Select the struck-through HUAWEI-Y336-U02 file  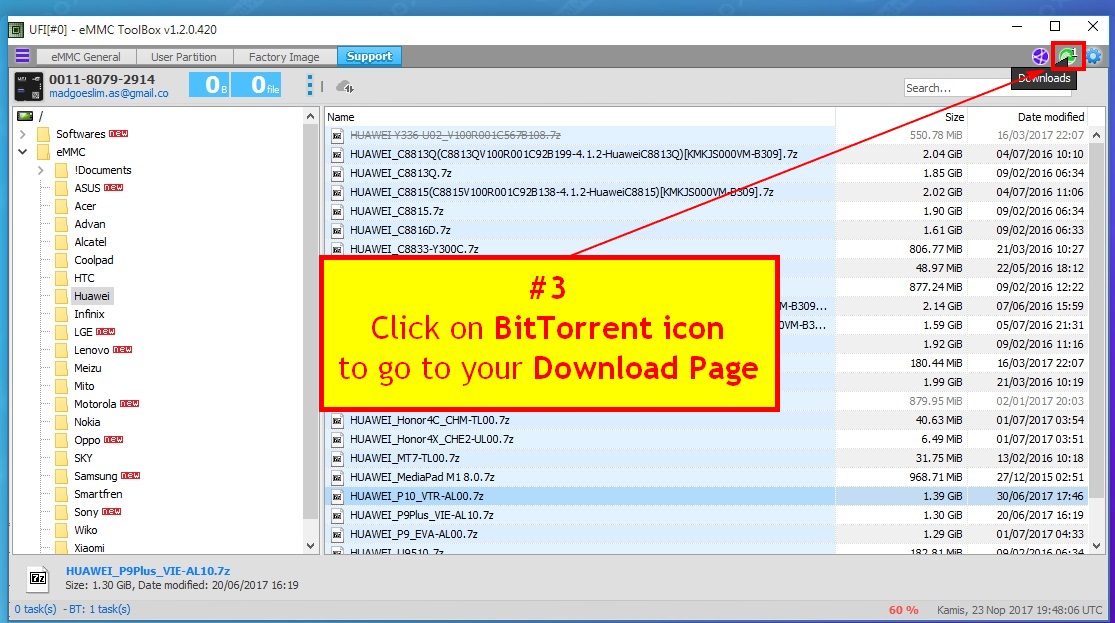(455, 135)
